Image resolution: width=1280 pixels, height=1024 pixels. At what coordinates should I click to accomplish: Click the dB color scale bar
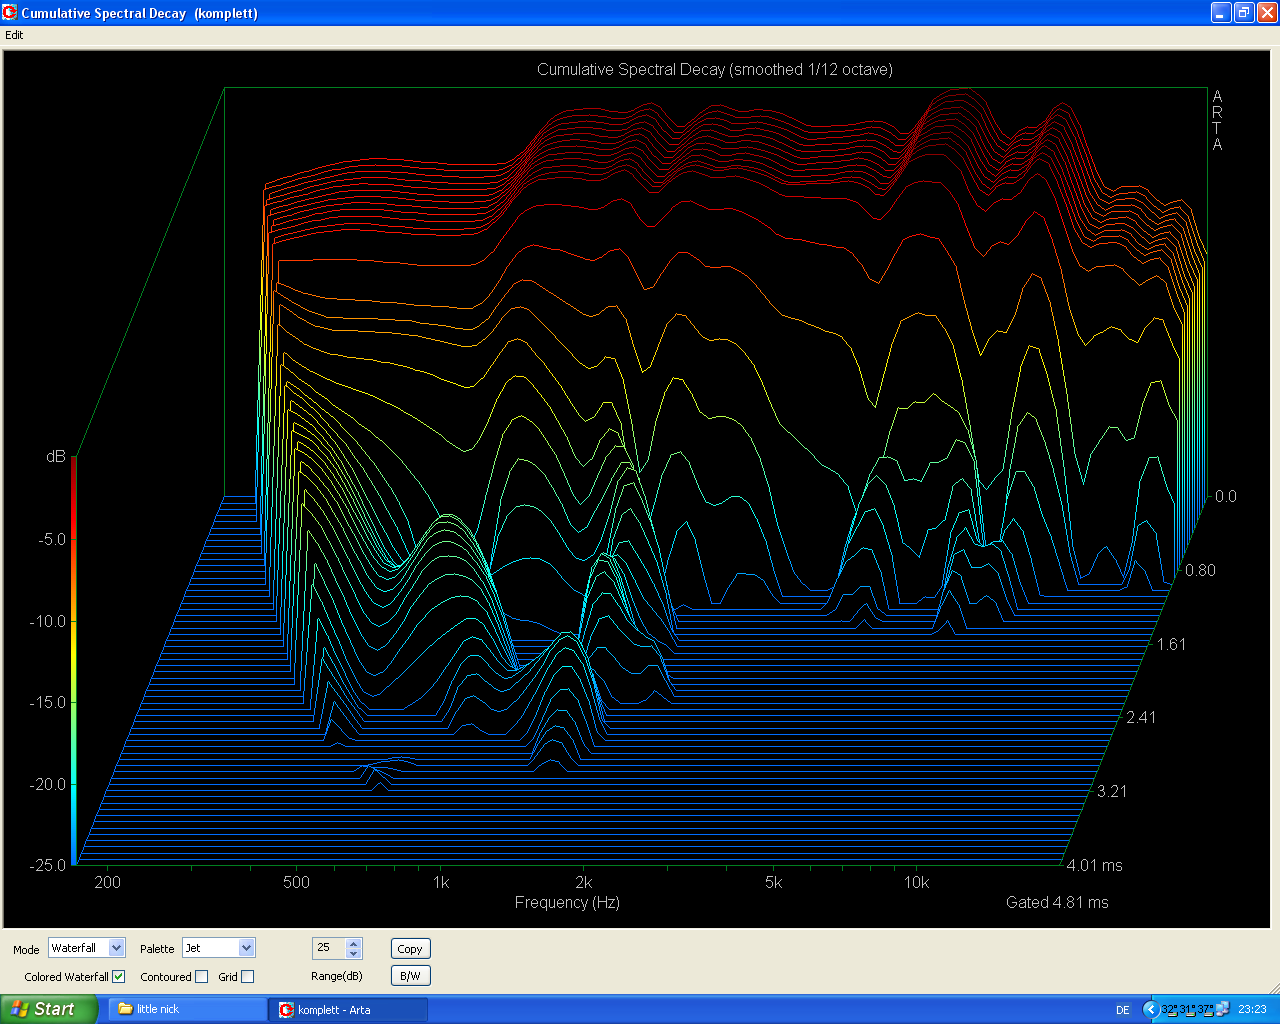74,660
